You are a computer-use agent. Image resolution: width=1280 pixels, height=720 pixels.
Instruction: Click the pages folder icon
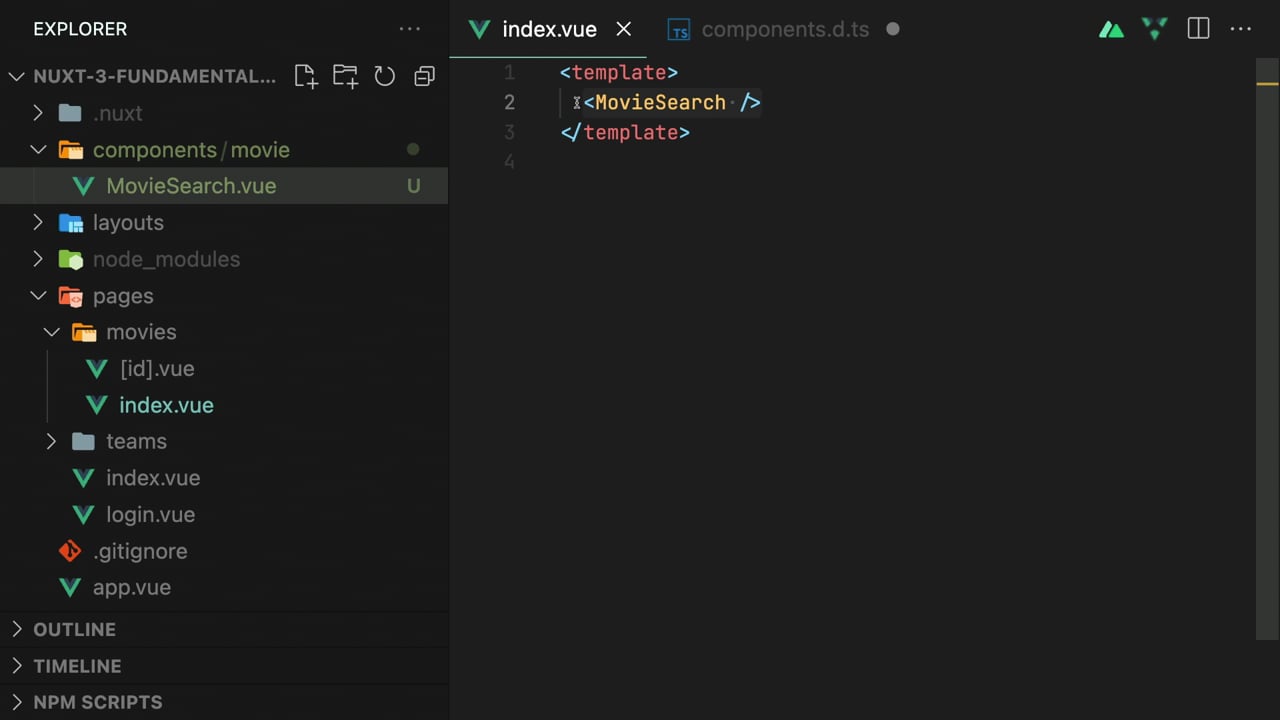(x=70, y=296)
